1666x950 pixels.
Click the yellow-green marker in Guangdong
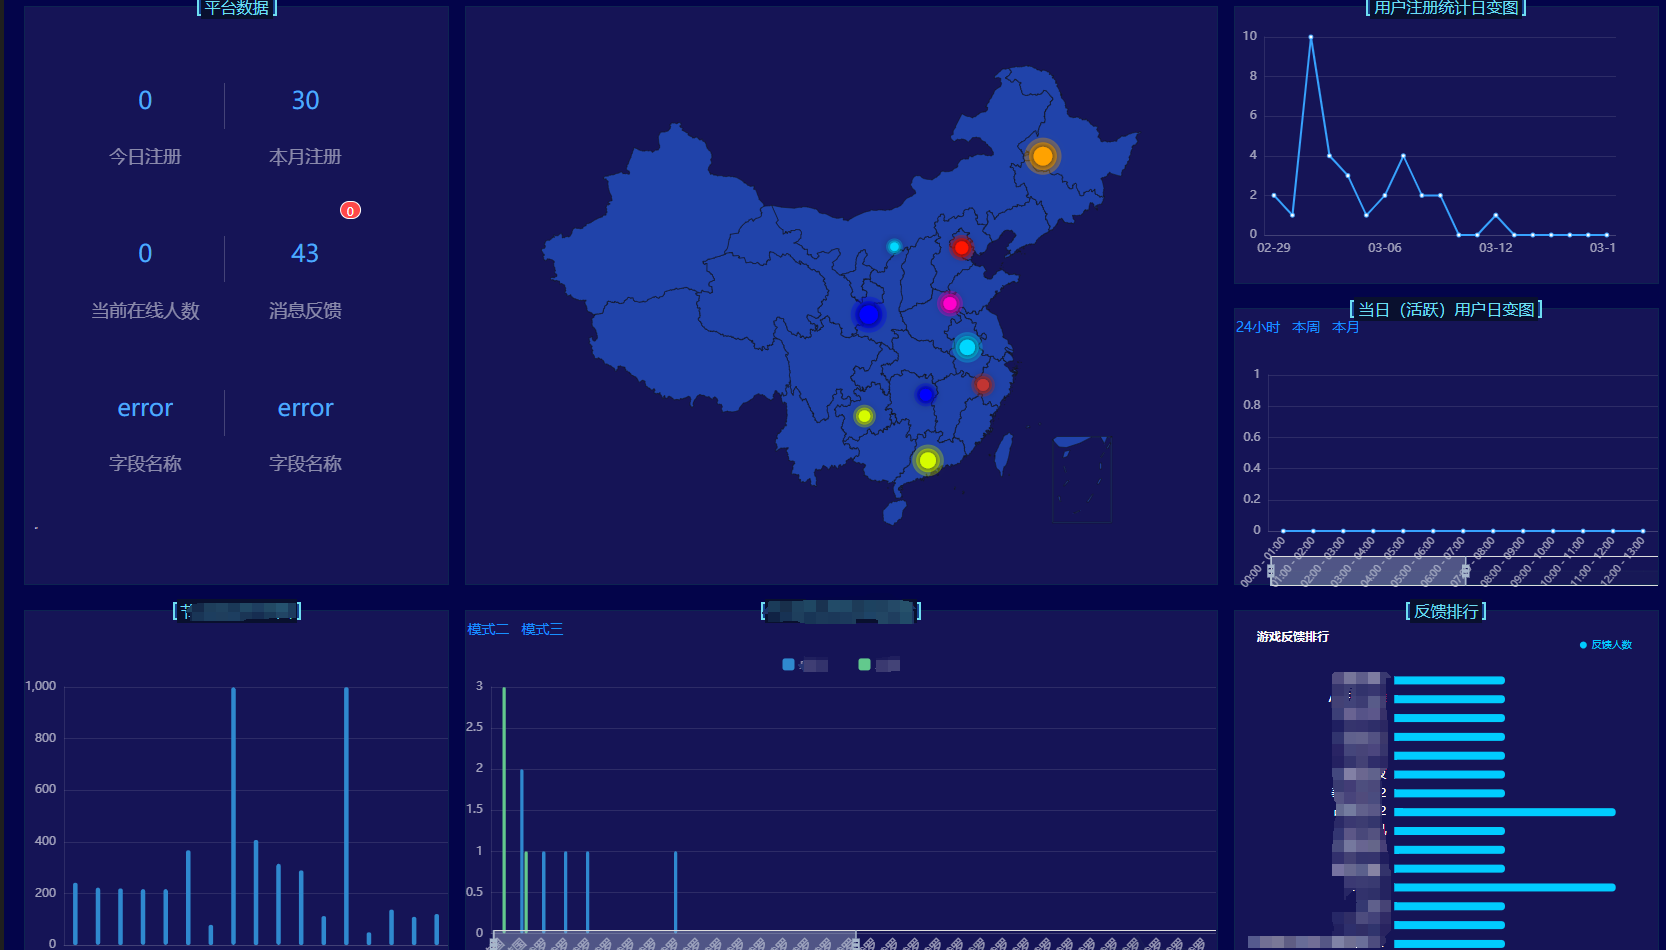click(x=927, y=460)
